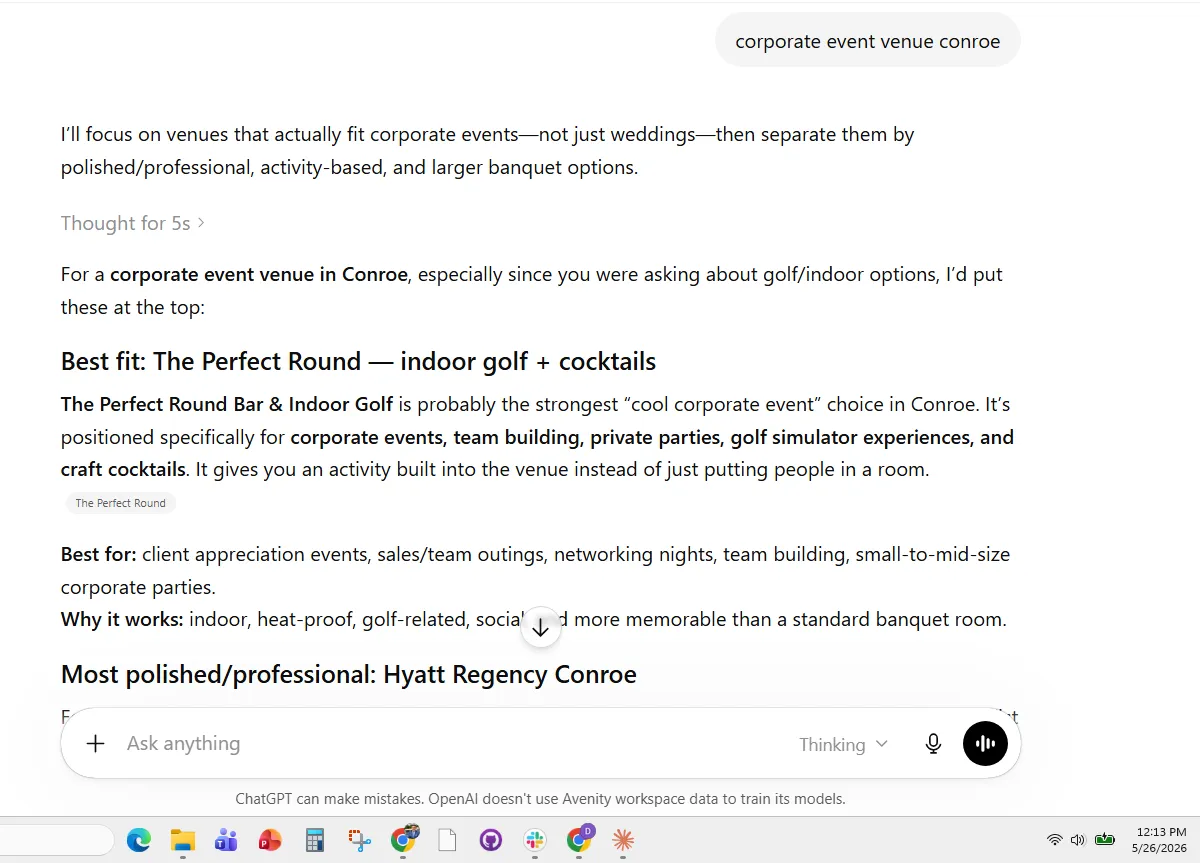Click the Wi-Fi network tray icon
The image size is (1200, 863).
point(1054,840)
